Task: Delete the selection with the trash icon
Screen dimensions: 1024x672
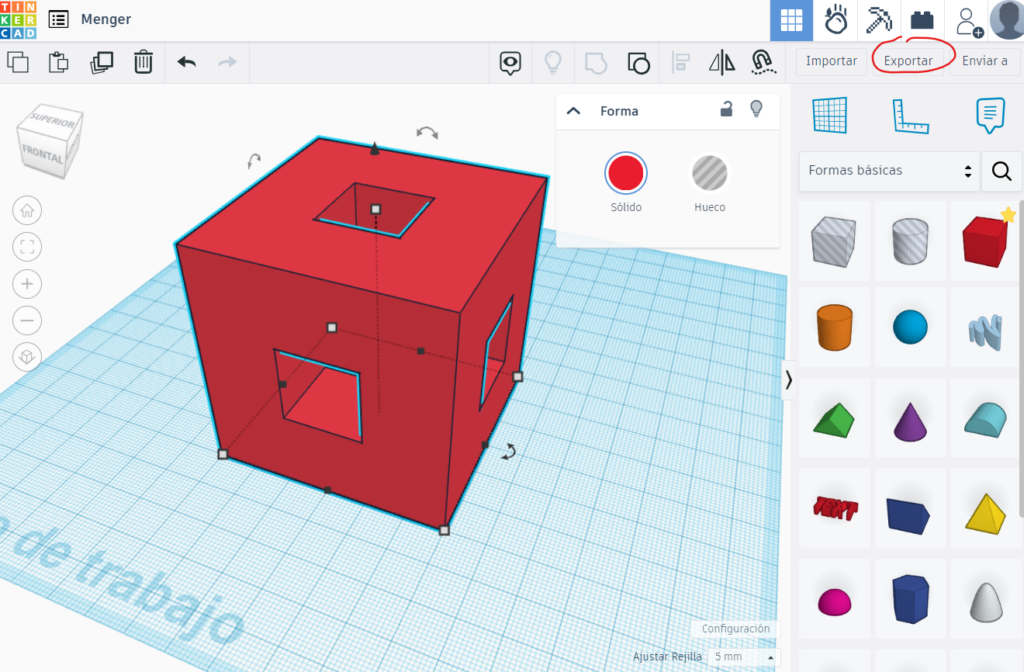Action: pos(143,62)
